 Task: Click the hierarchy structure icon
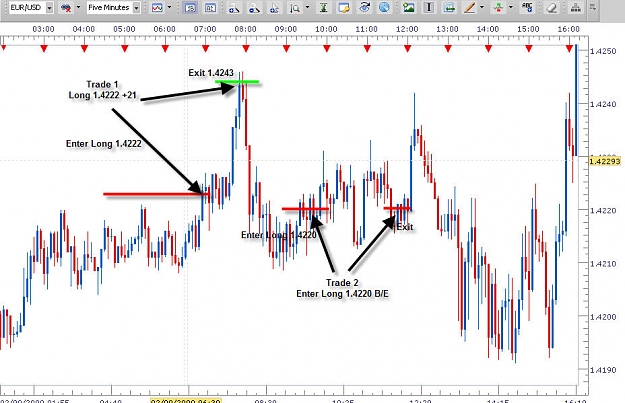click(576, 7)
